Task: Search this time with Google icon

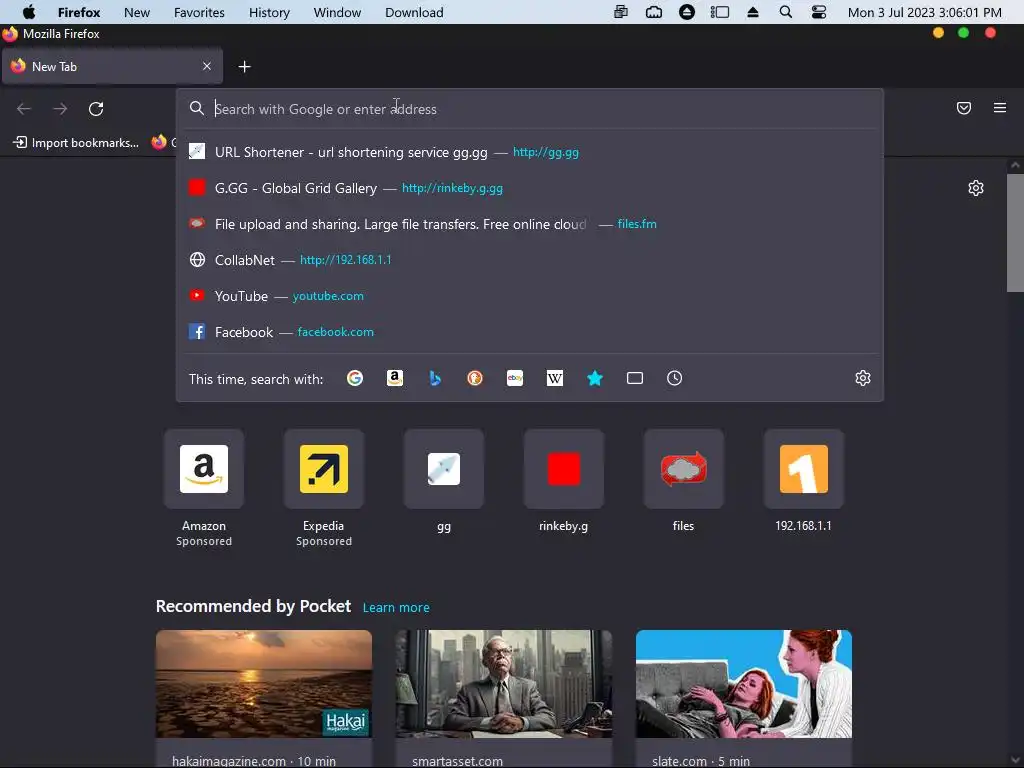Action: click(355, 378)
